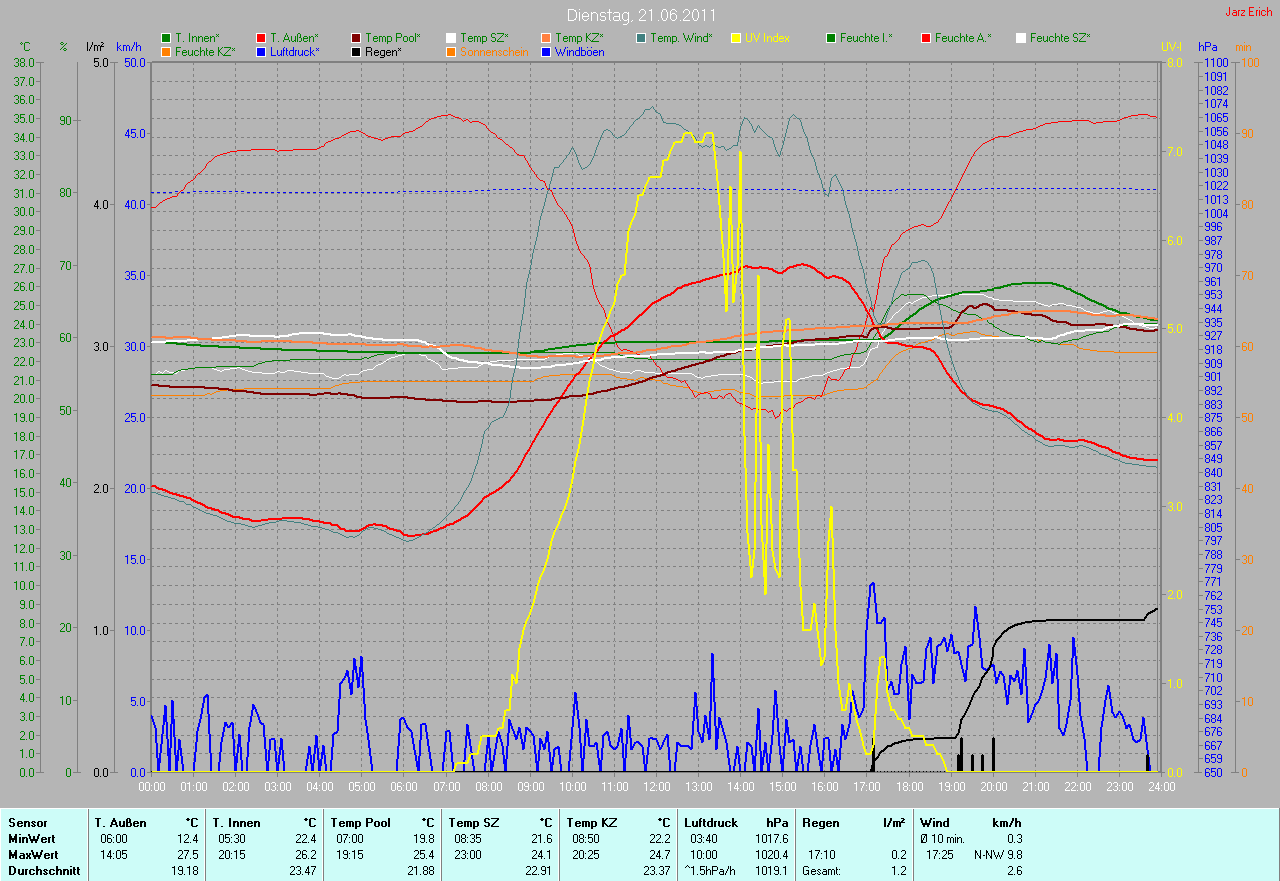Click the Temp SZ average 22.91
Viewport: 1280px width, 881px height.
pyautogui.click(x=538, y=871)
